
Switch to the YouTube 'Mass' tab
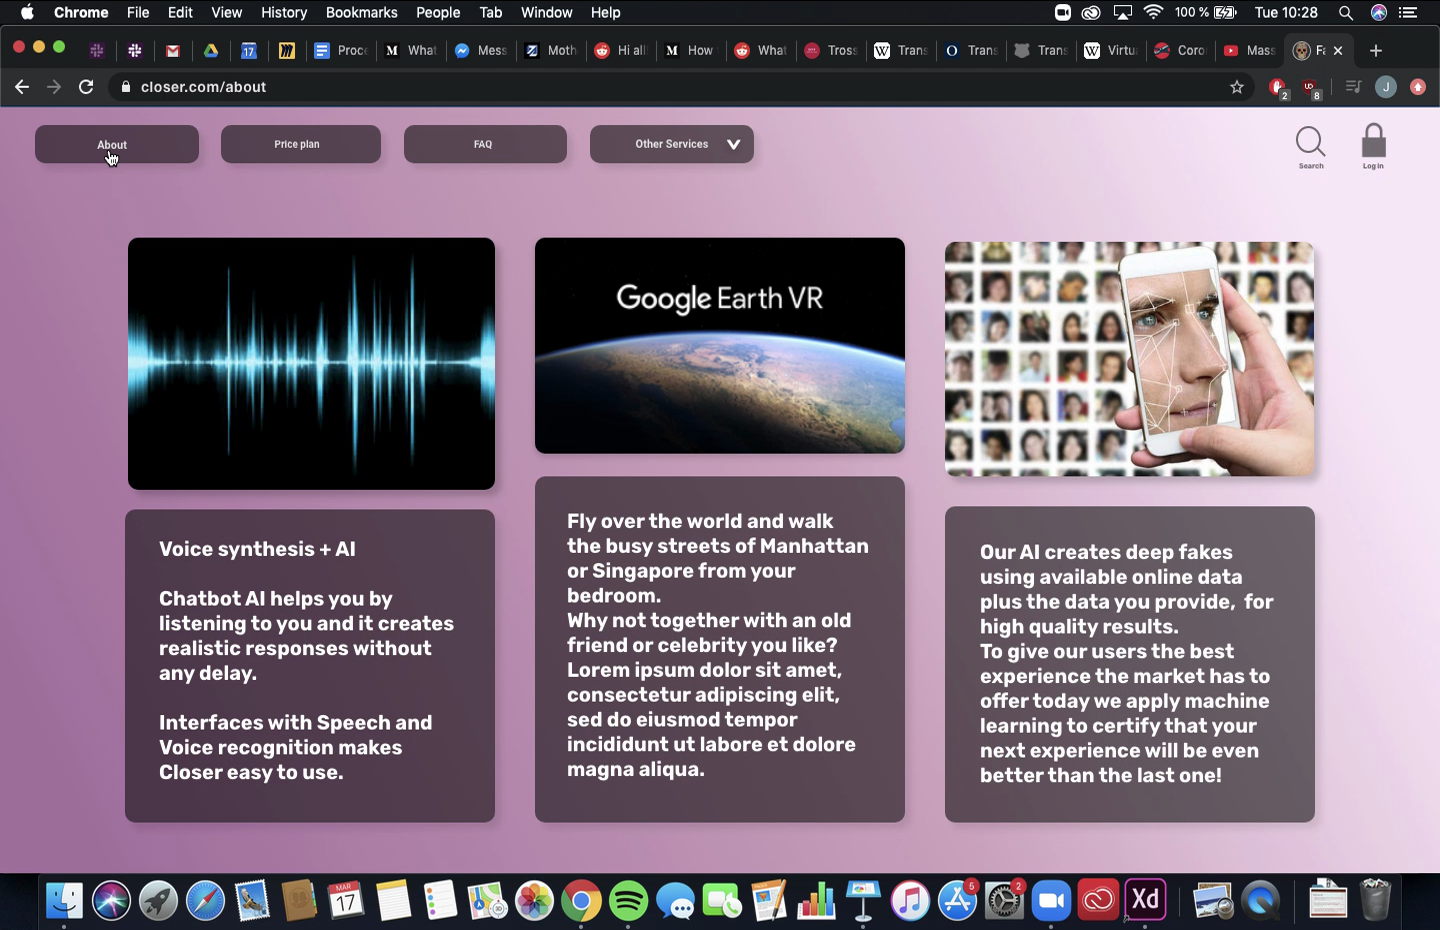tap(1250, 50)
